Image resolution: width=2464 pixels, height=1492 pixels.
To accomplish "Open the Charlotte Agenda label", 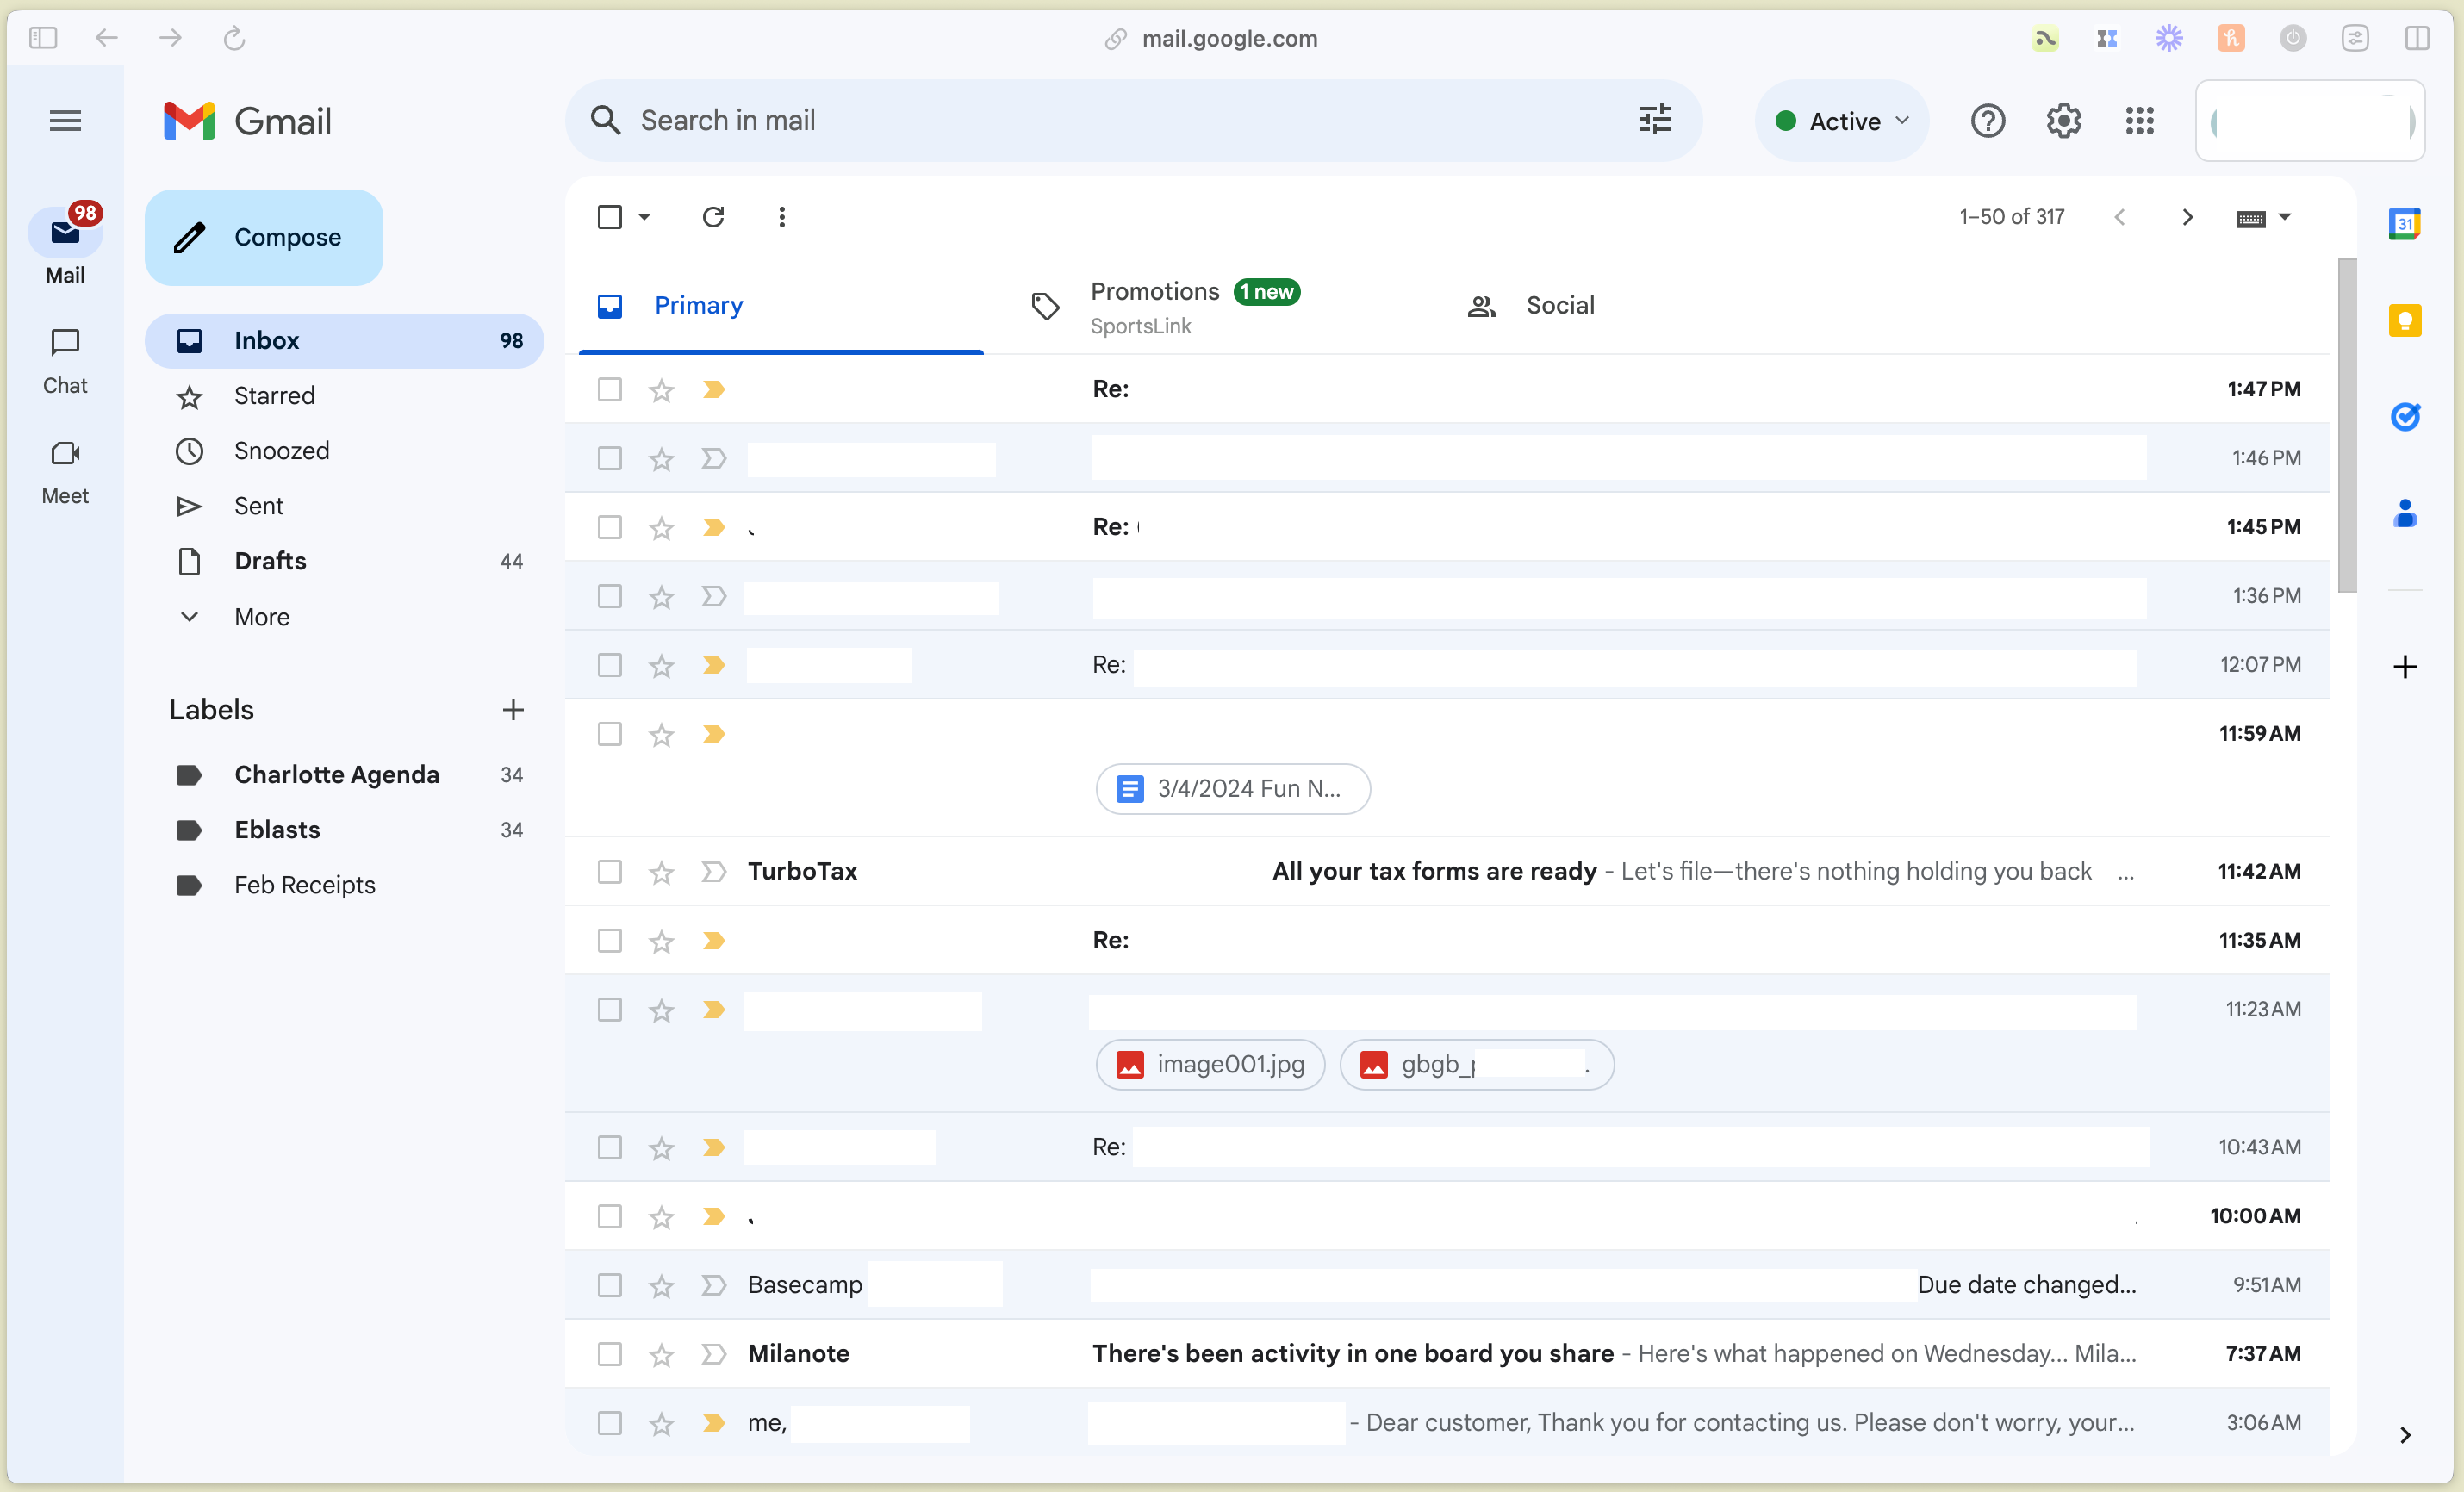I will [x=344, y=775].
